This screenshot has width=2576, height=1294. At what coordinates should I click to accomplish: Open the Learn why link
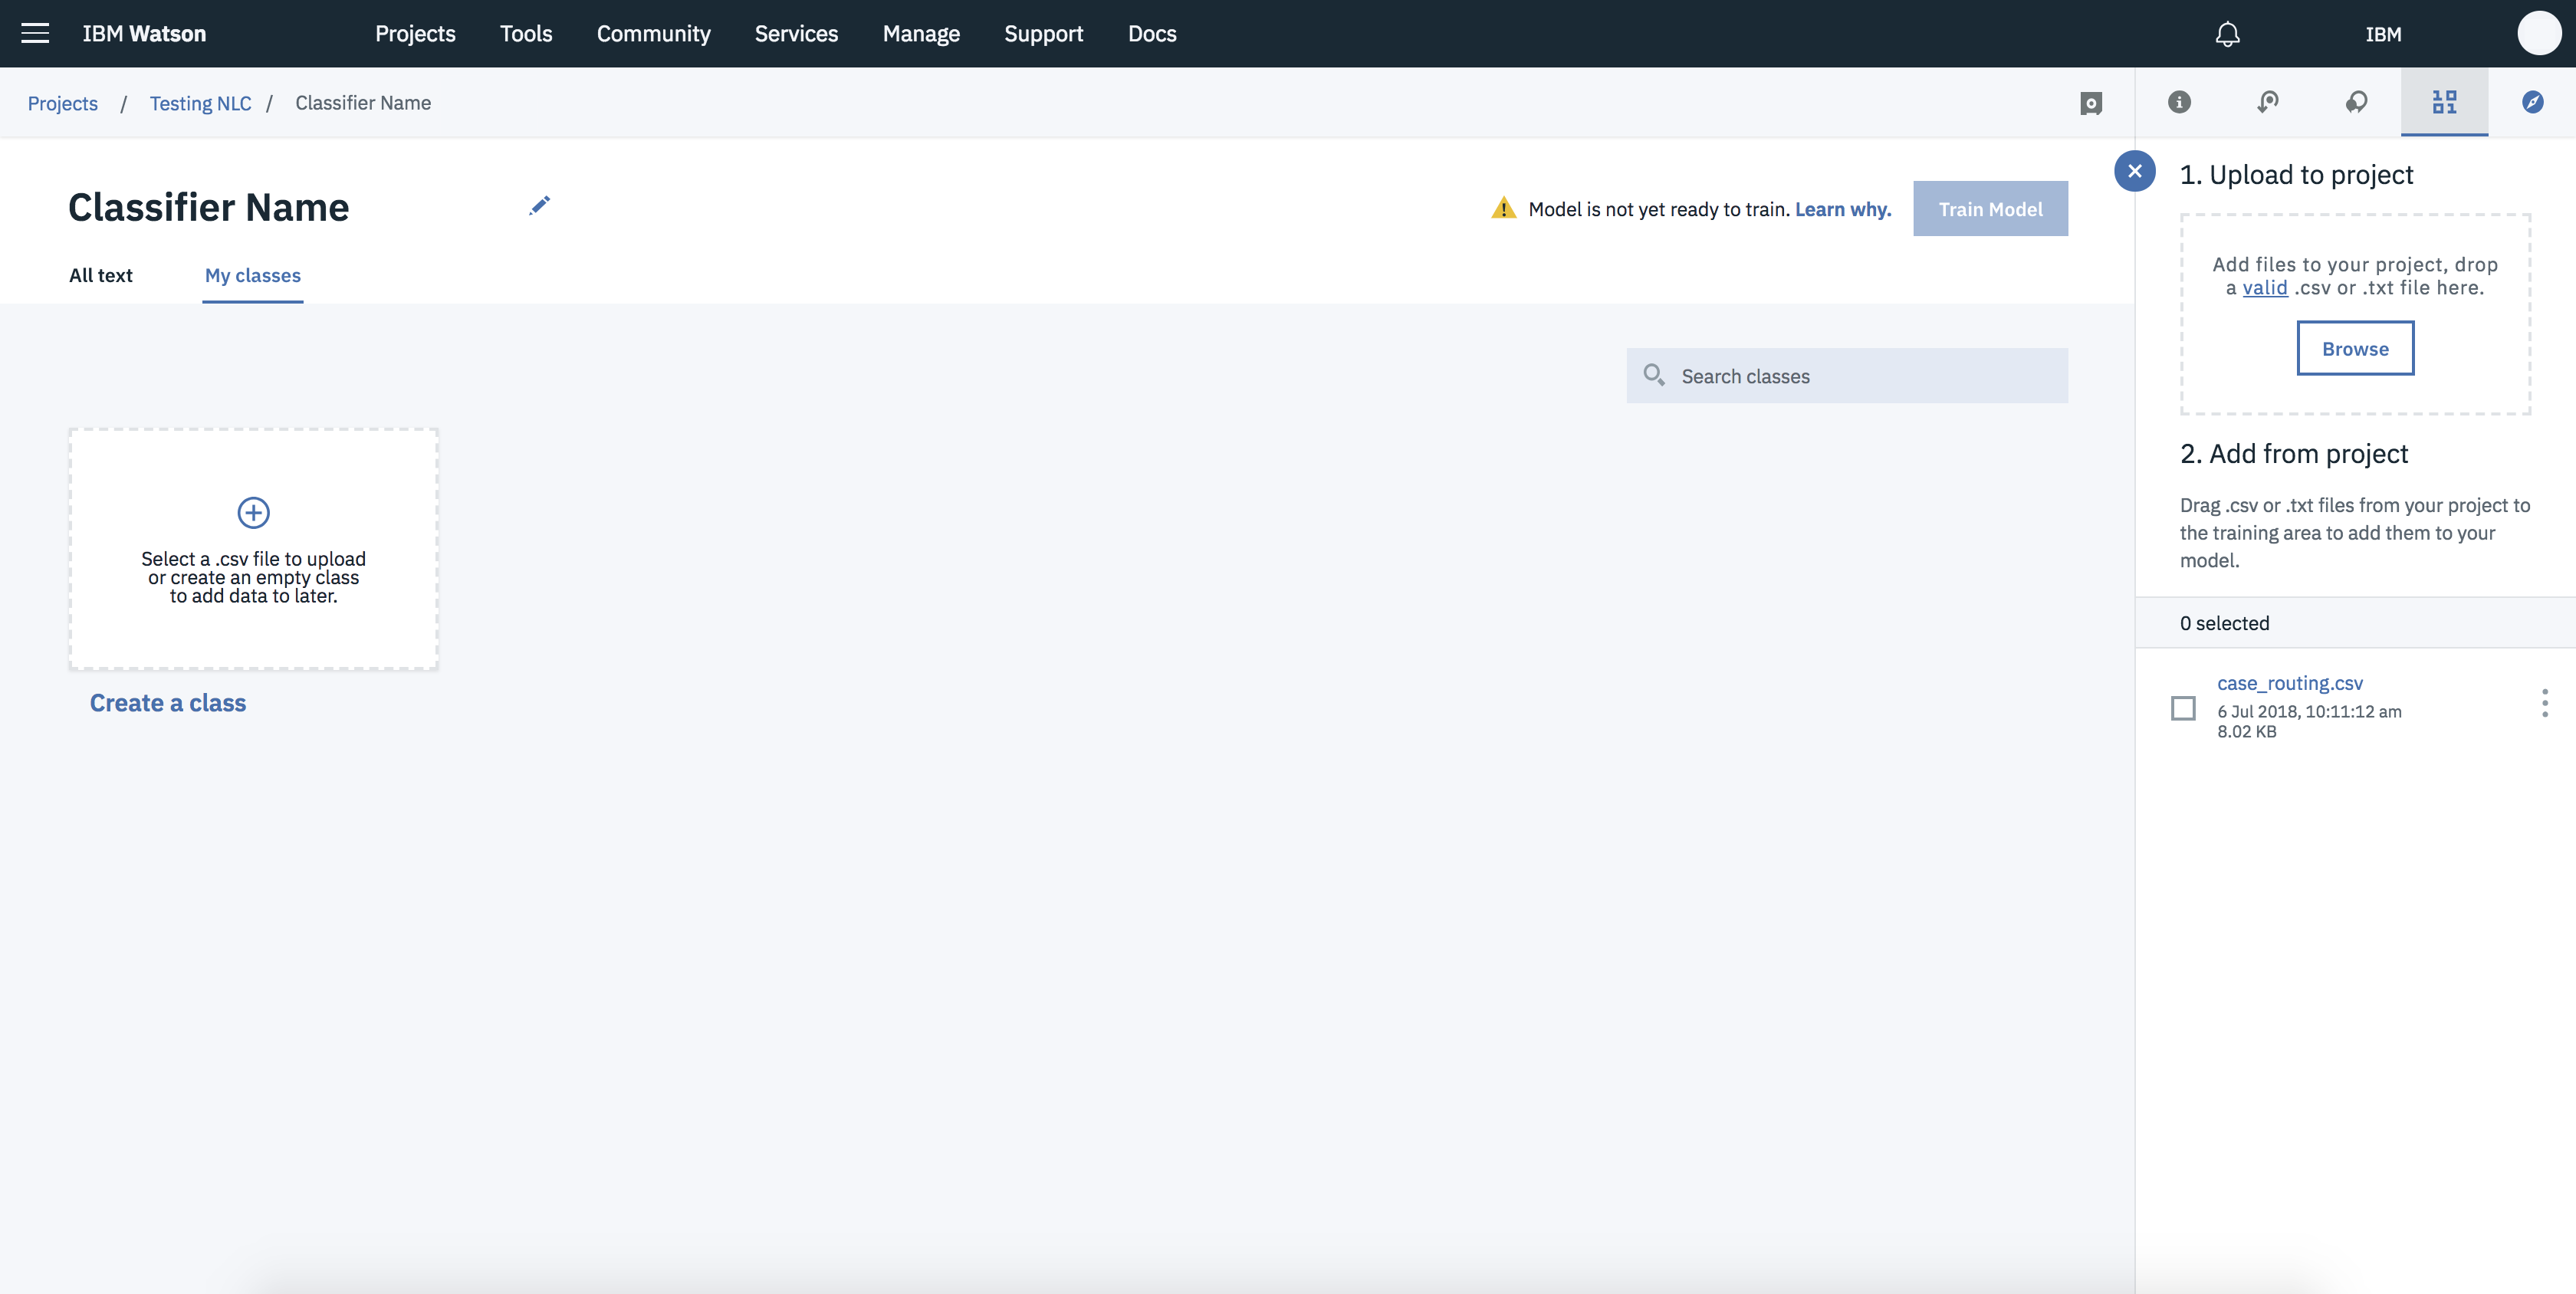[1842, 209]
